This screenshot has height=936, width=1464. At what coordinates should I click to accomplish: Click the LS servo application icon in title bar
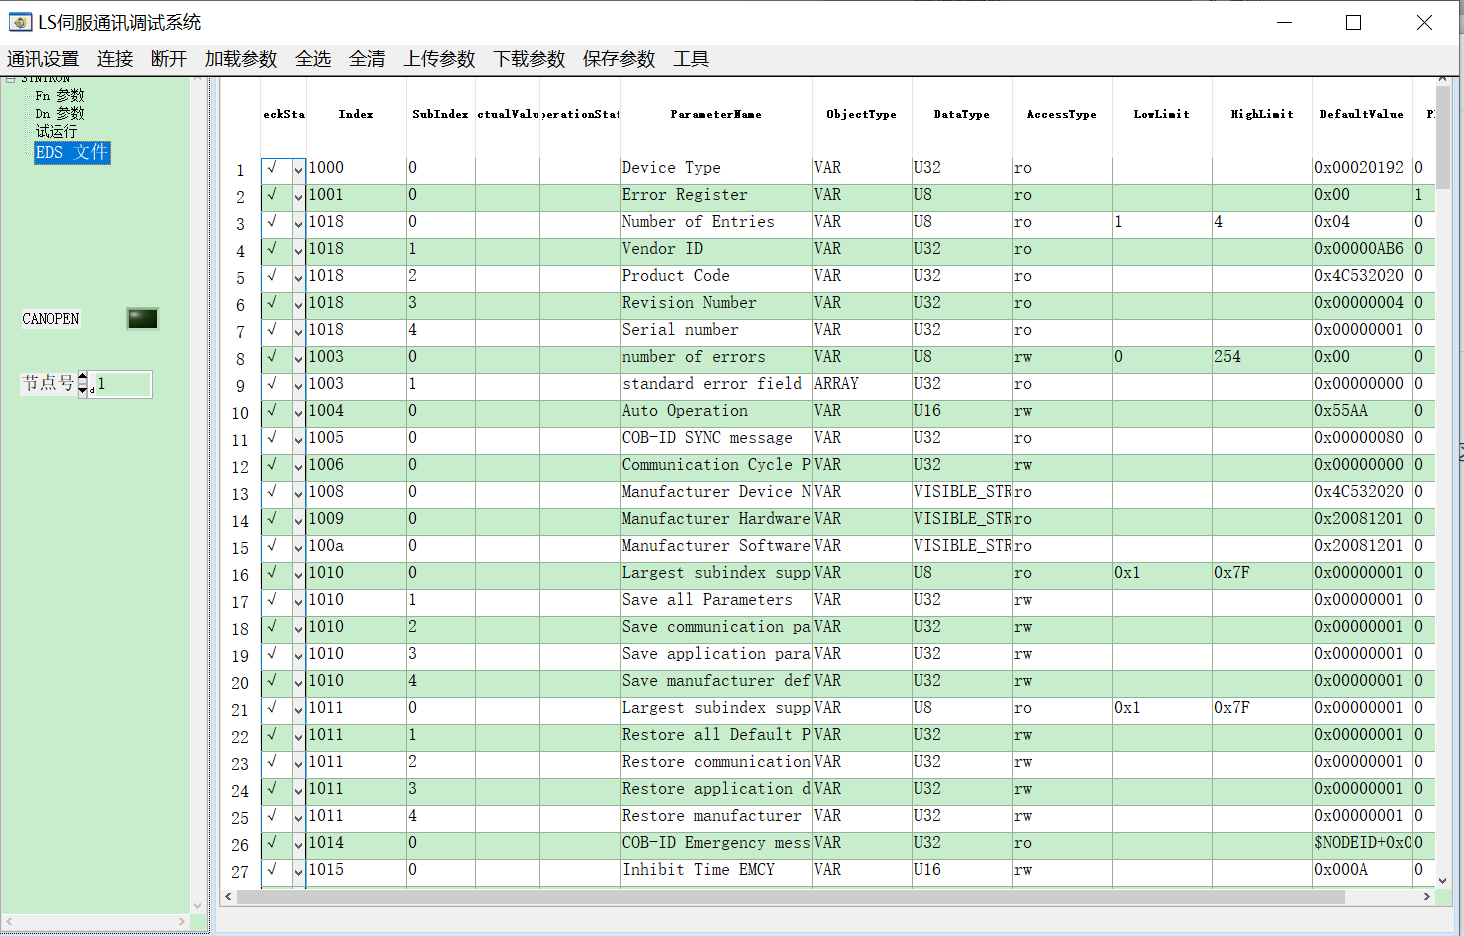(20, 21)
